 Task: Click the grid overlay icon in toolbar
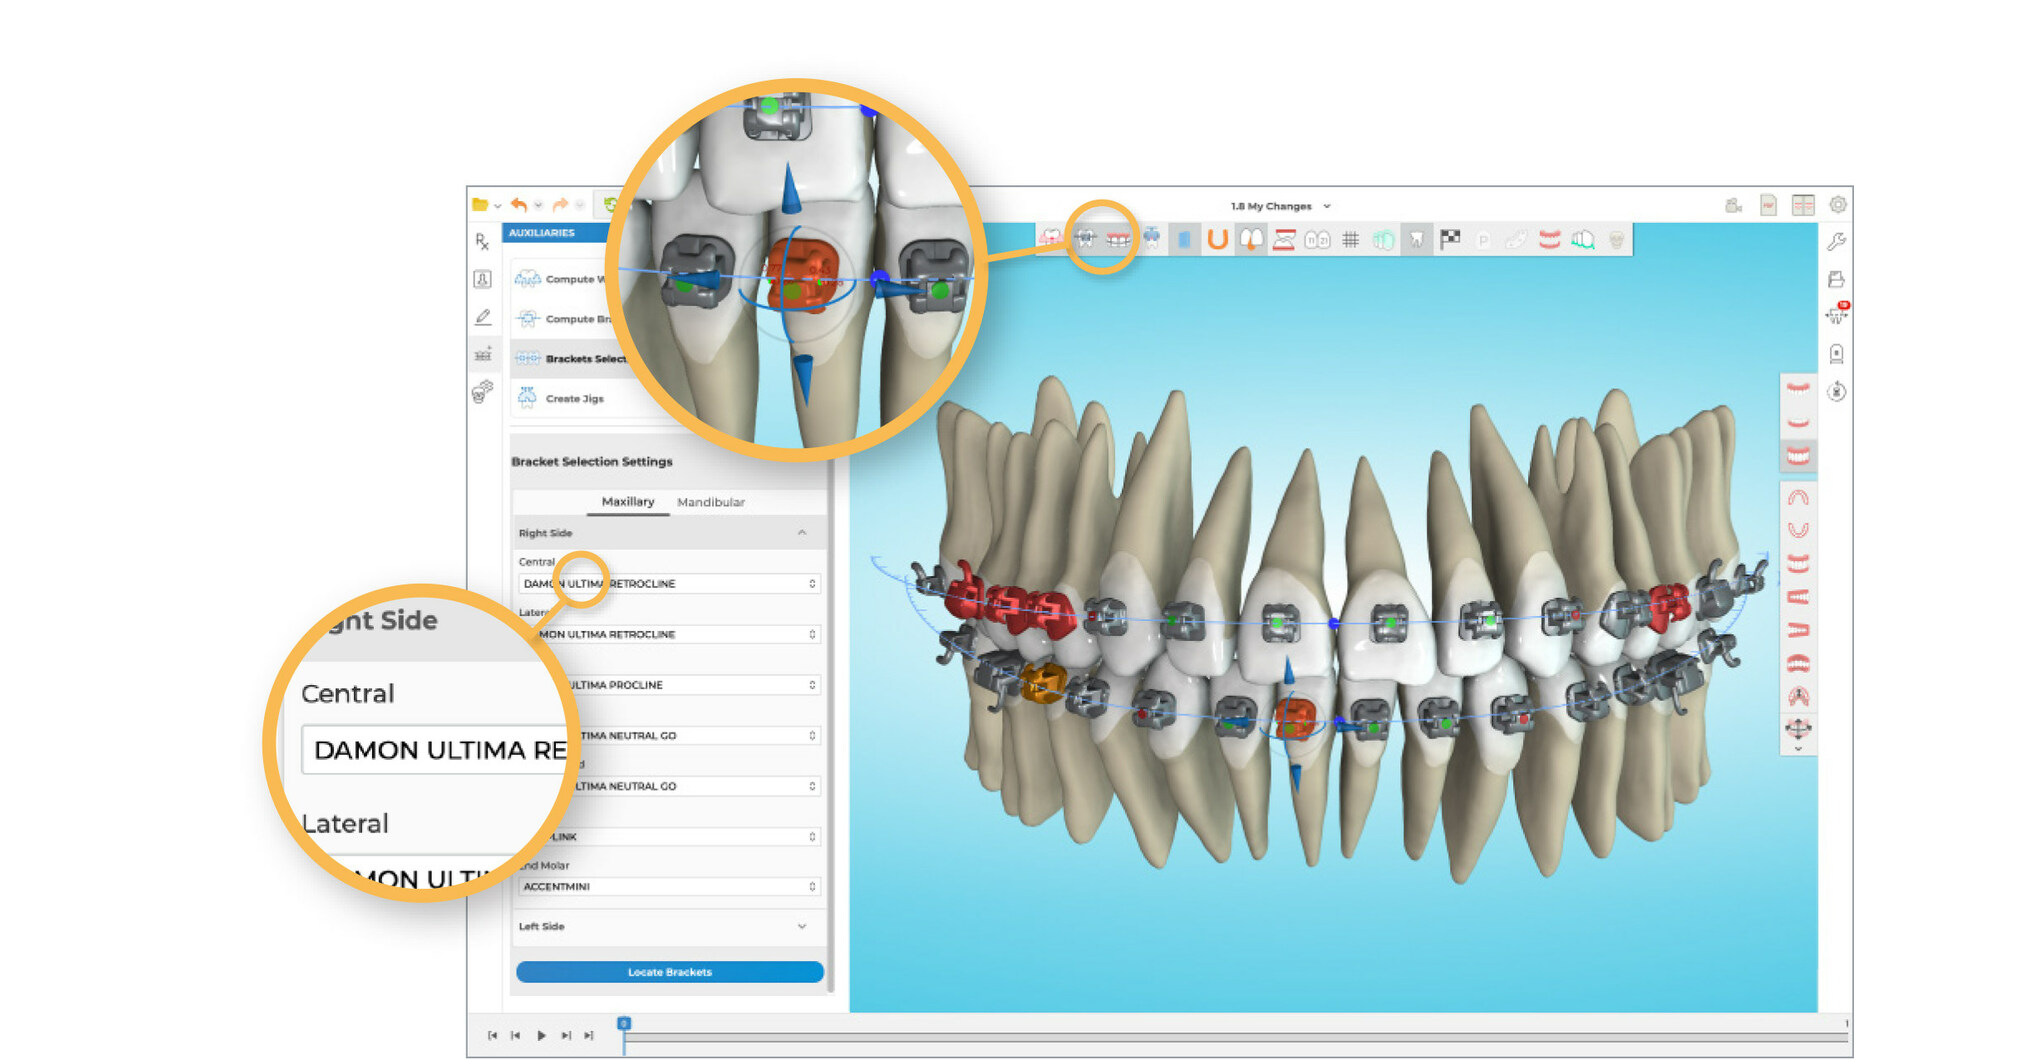point(1352,238)
